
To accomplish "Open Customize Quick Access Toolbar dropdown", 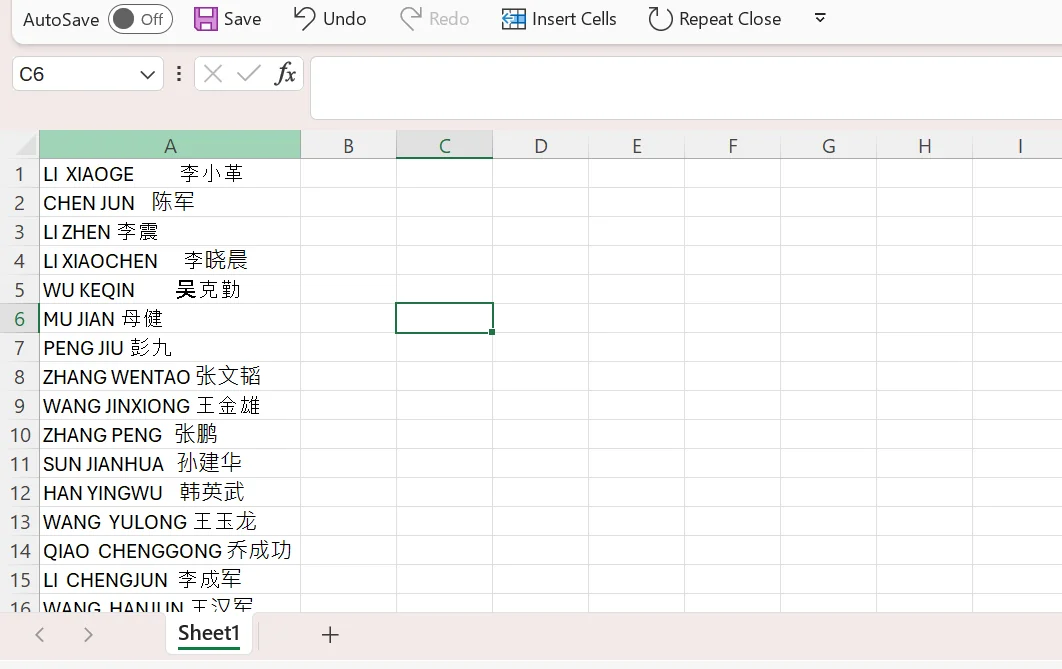I will (x=820, y=18).
